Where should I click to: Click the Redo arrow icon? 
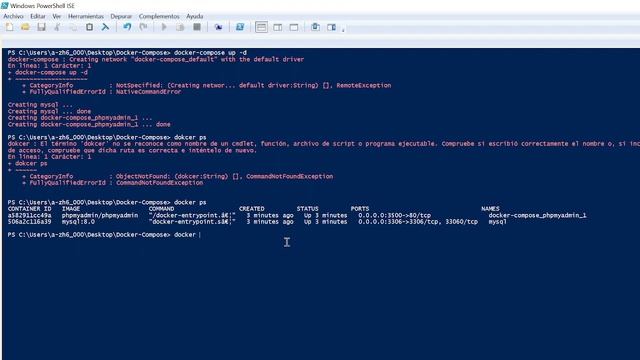coord(143,27)
